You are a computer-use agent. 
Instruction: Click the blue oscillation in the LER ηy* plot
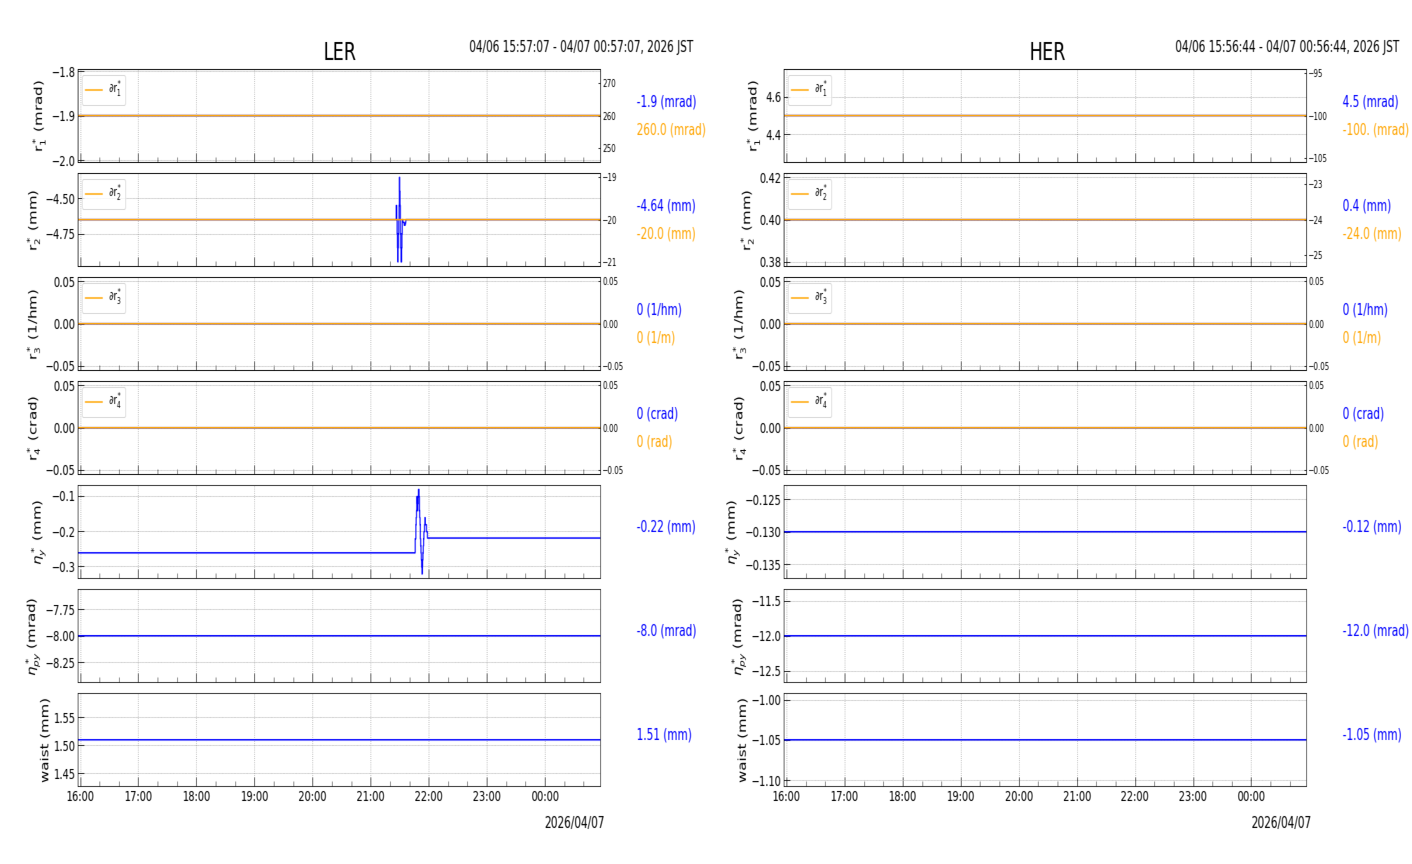point(420,531)
